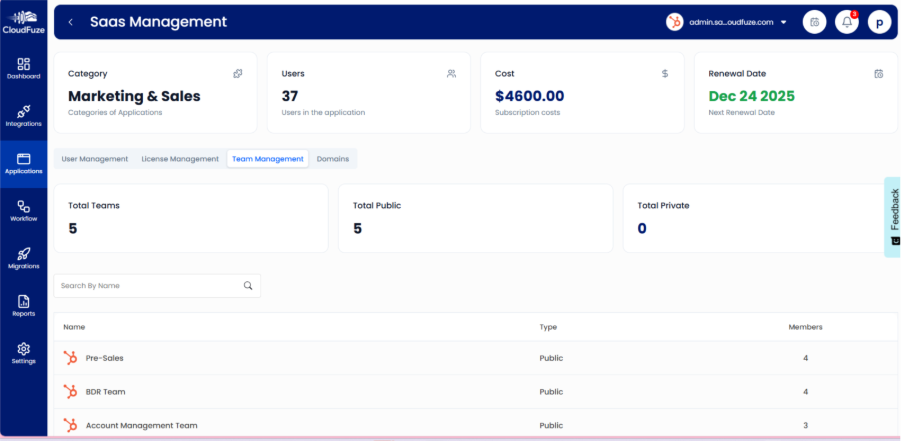Open the Reports sidebar icon

click(24, 301)
